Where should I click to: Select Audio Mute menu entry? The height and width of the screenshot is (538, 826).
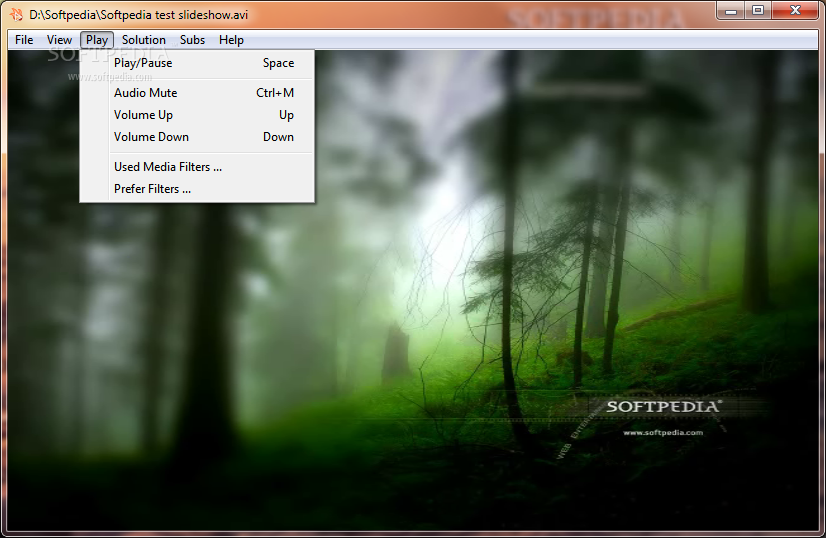click(x=198, y=93)
